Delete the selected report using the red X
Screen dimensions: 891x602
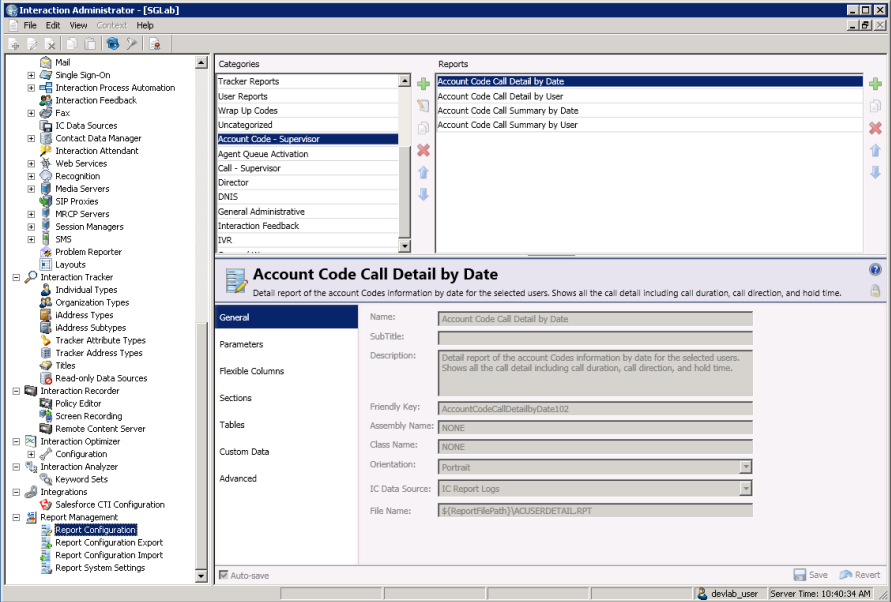(876, 127)
